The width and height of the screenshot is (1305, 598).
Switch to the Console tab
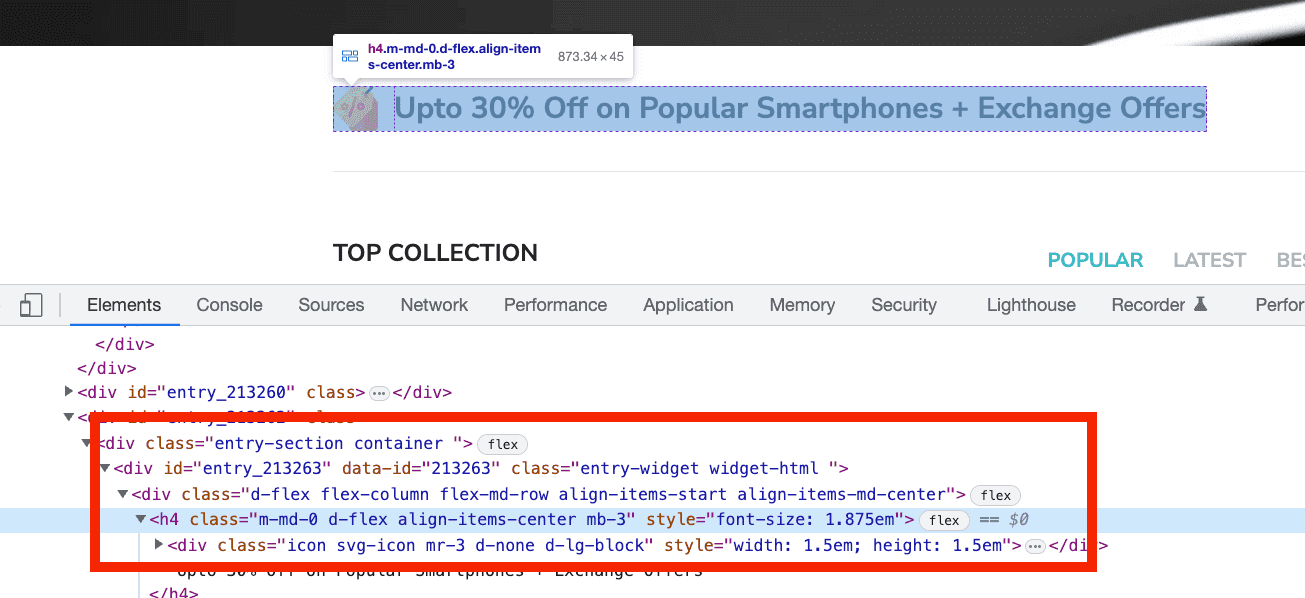229,305
